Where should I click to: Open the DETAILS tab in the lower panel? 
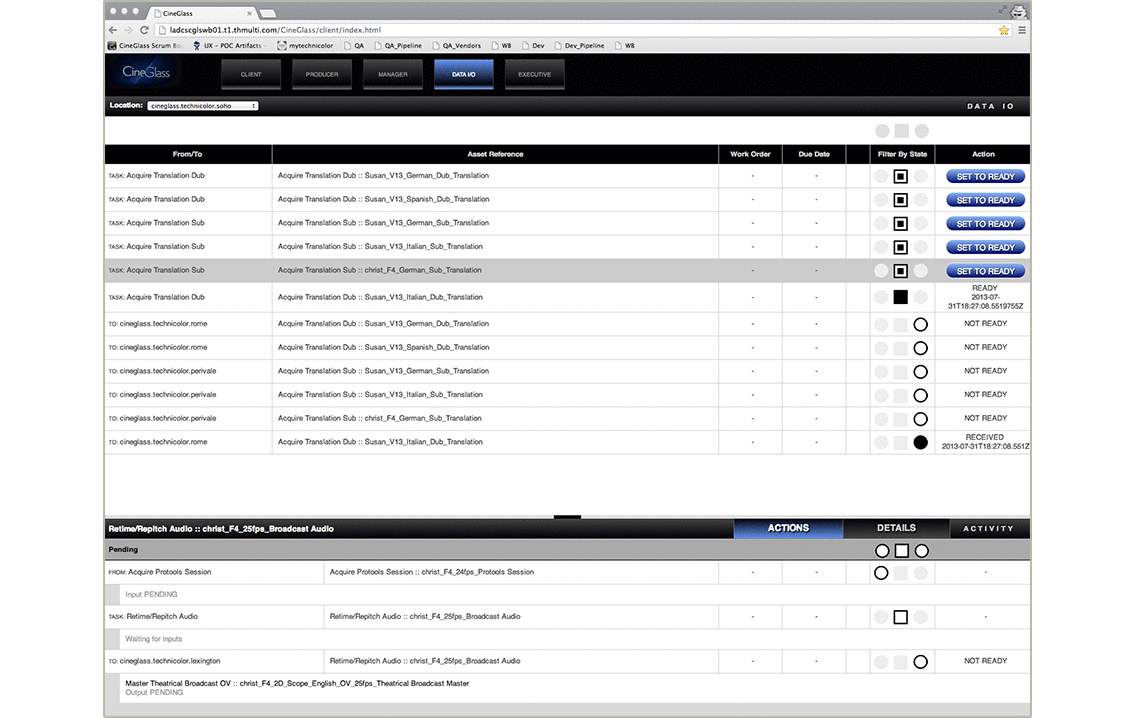click(896, 528)
